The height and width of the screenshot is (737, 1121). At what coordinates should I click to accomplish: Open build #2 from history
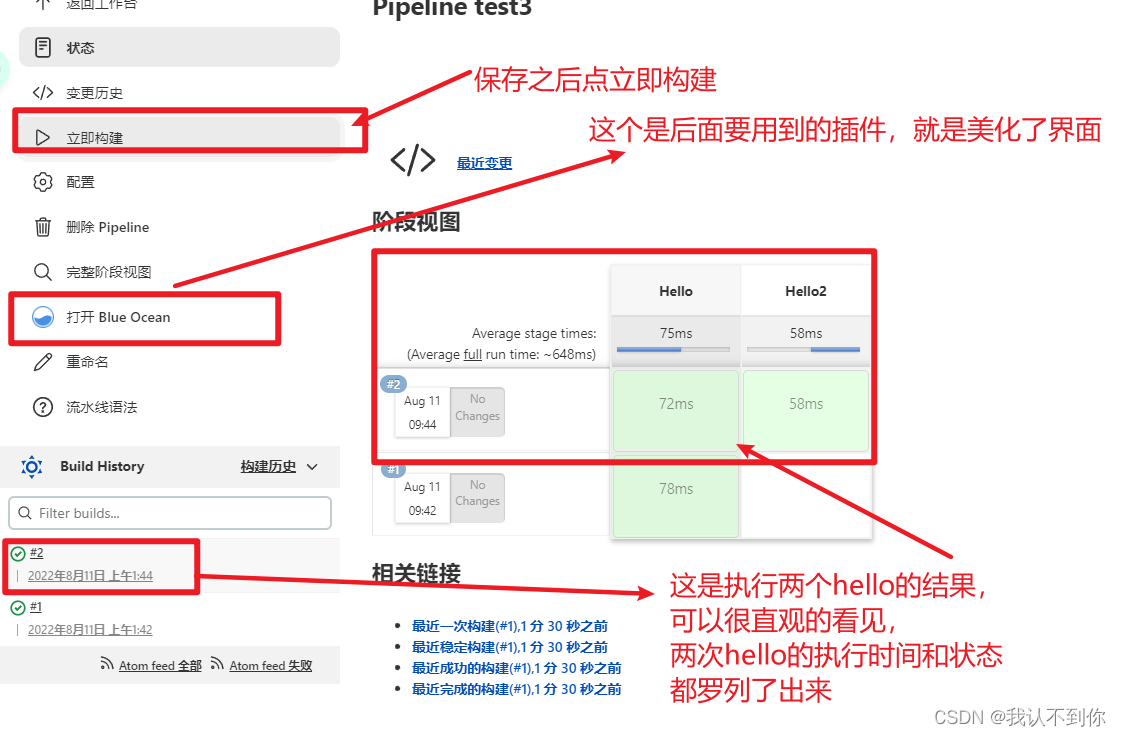36,552
